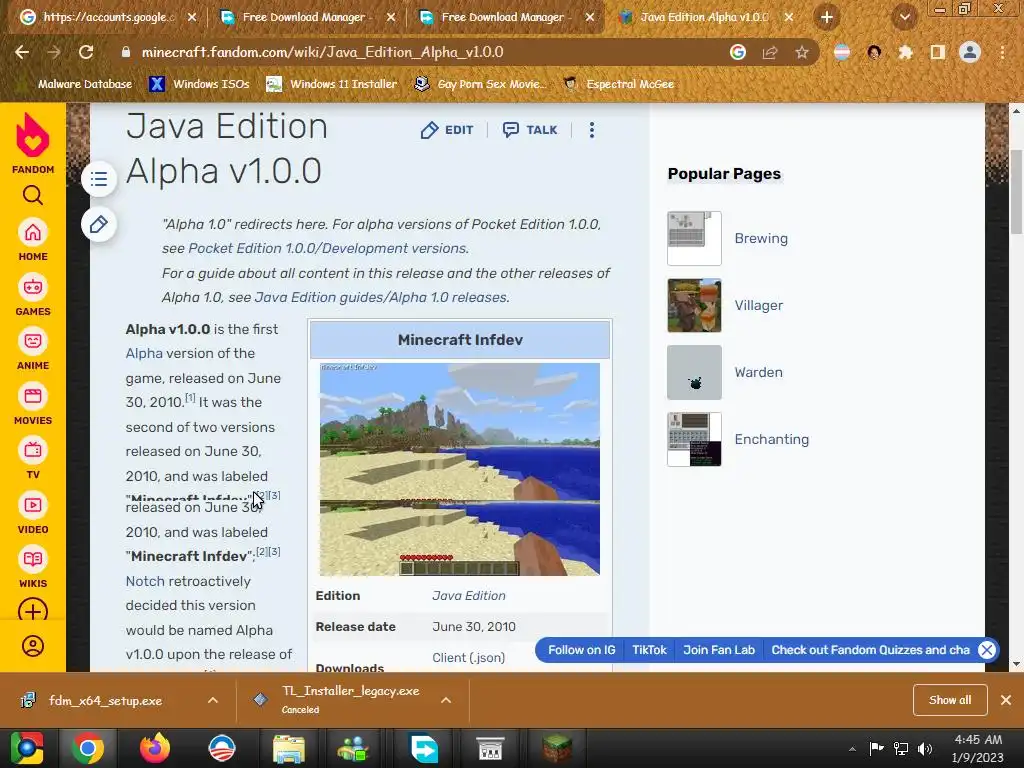
Task: Show hidden system tray icons arrow
Action: tap(852, 748)
